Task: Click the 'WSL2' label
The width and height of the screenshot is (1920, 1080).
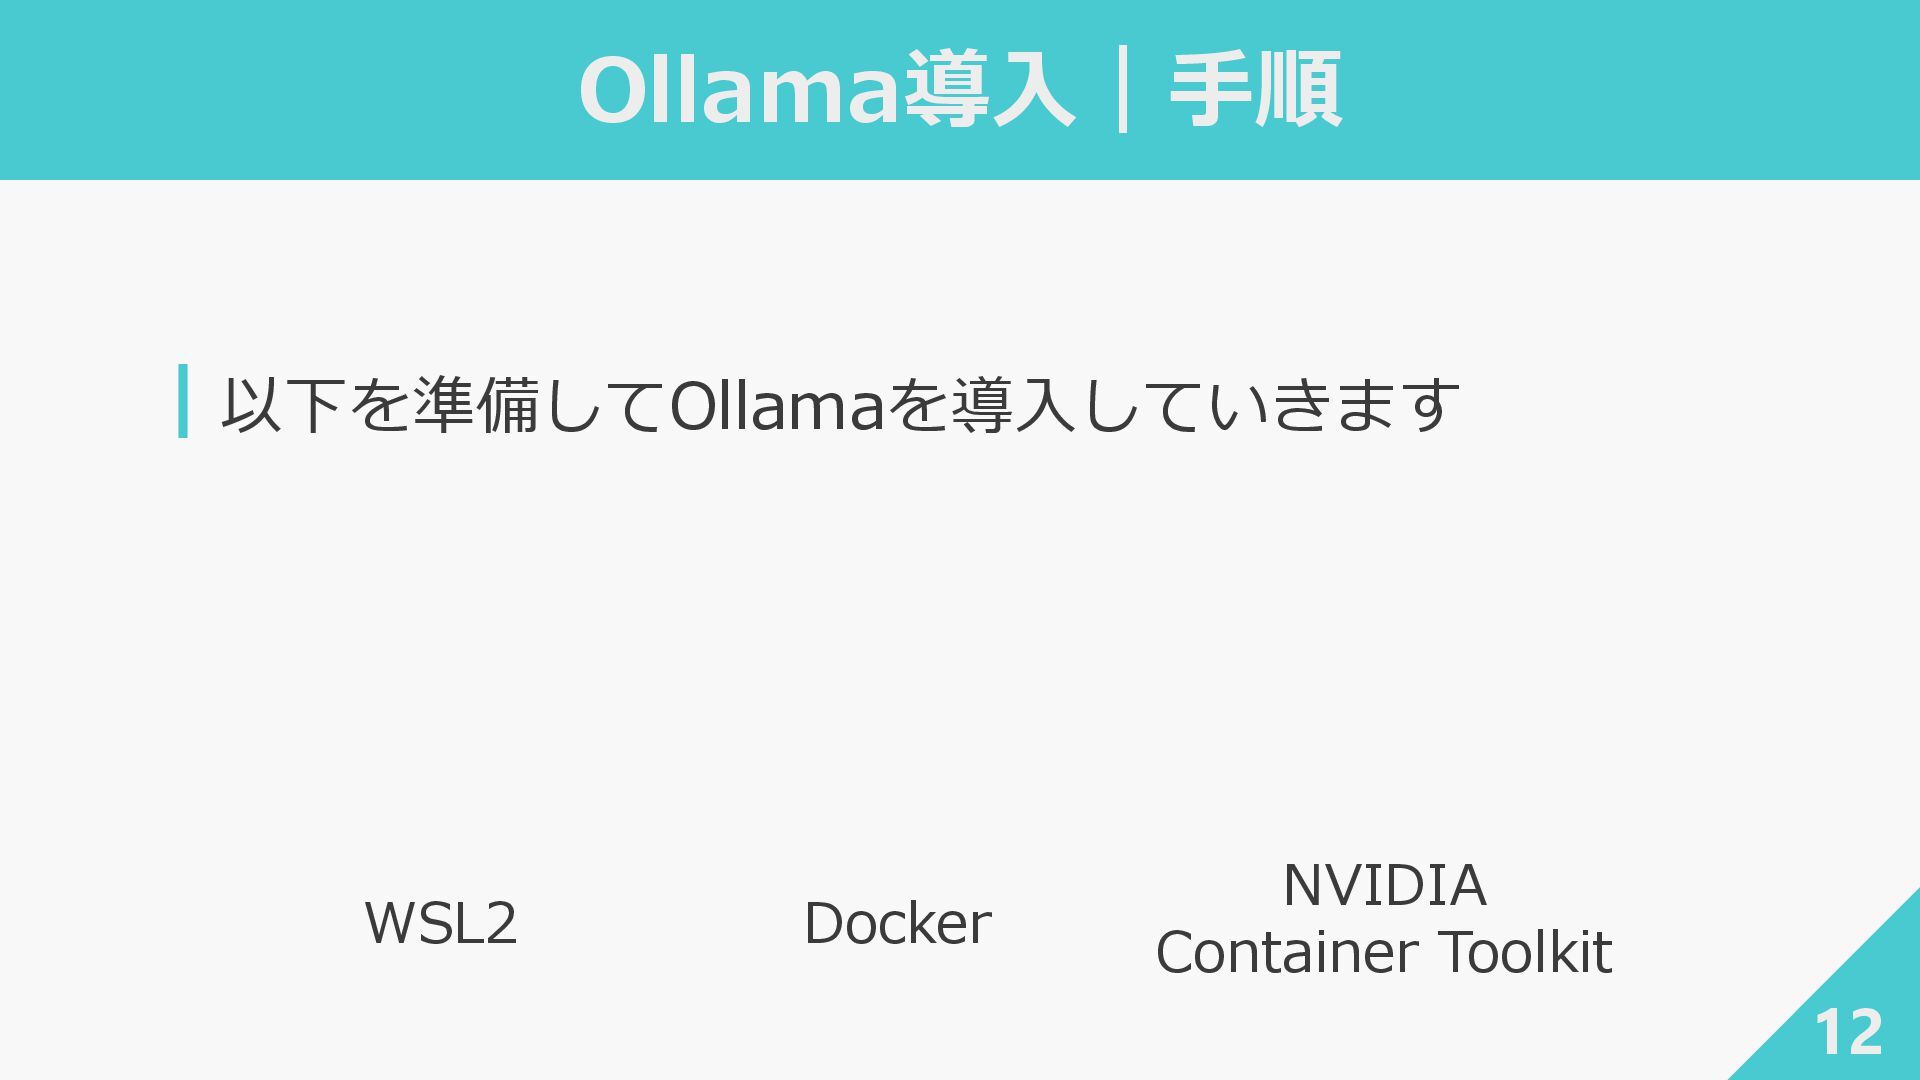Action: pos(441,923)
